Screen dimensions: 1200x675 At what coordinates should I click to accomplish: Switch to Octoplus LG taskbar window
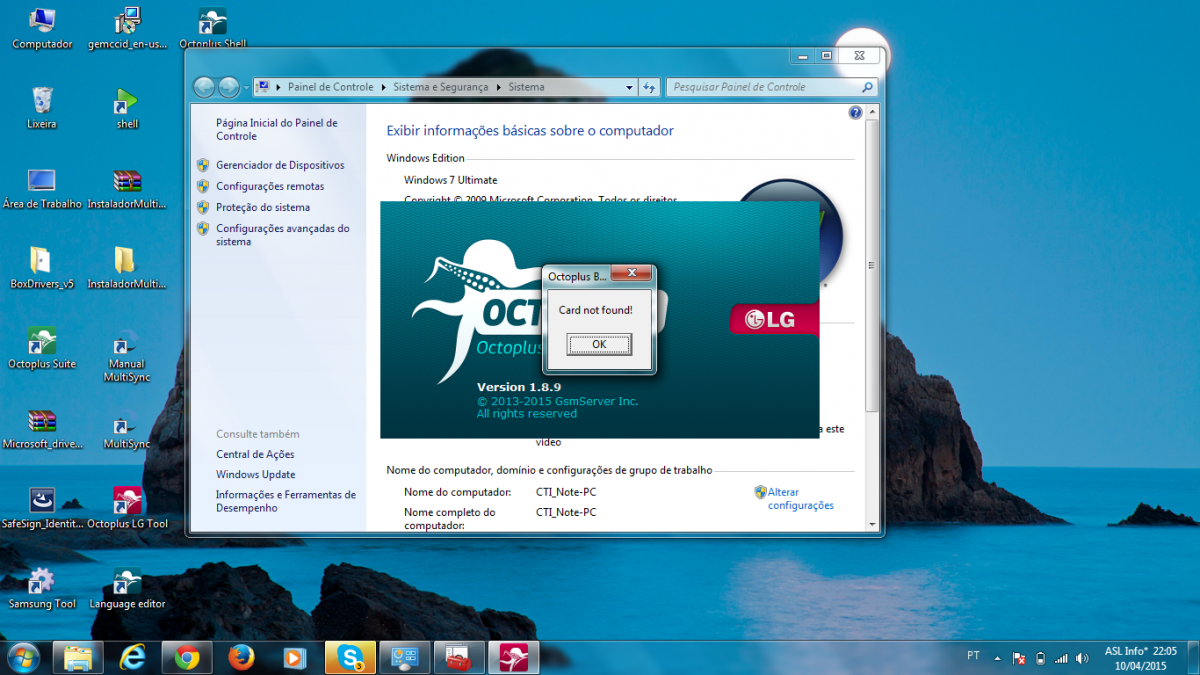[x=514, y=657]
